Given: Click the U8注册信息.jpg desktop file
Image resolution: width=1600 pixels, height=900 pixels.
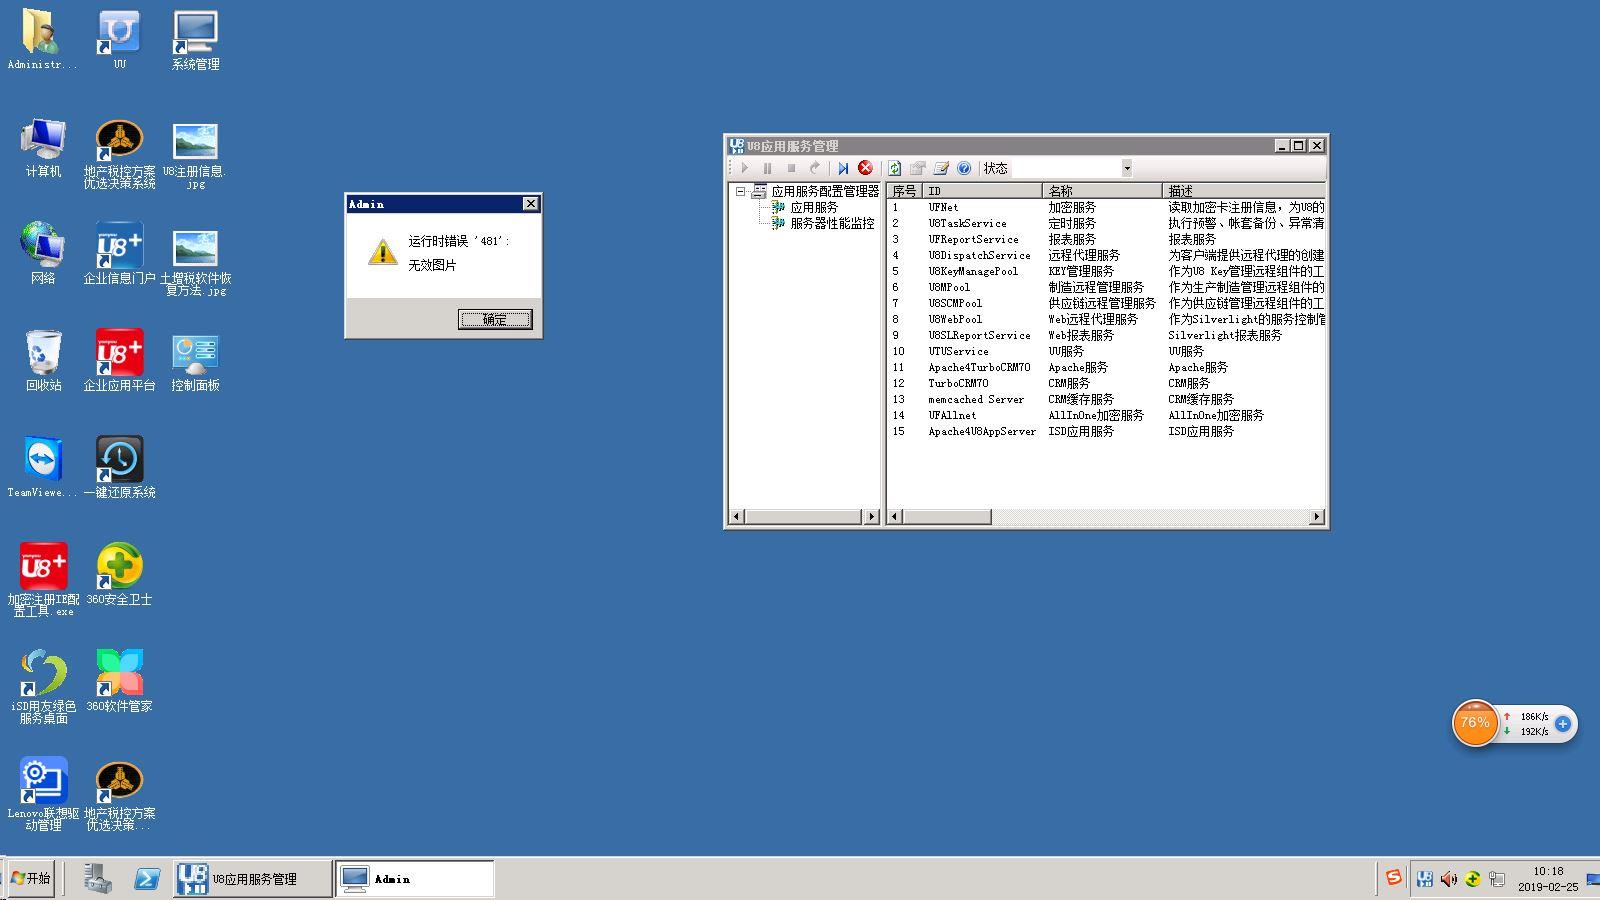Looking at the screenshot, I should point(195,155).
